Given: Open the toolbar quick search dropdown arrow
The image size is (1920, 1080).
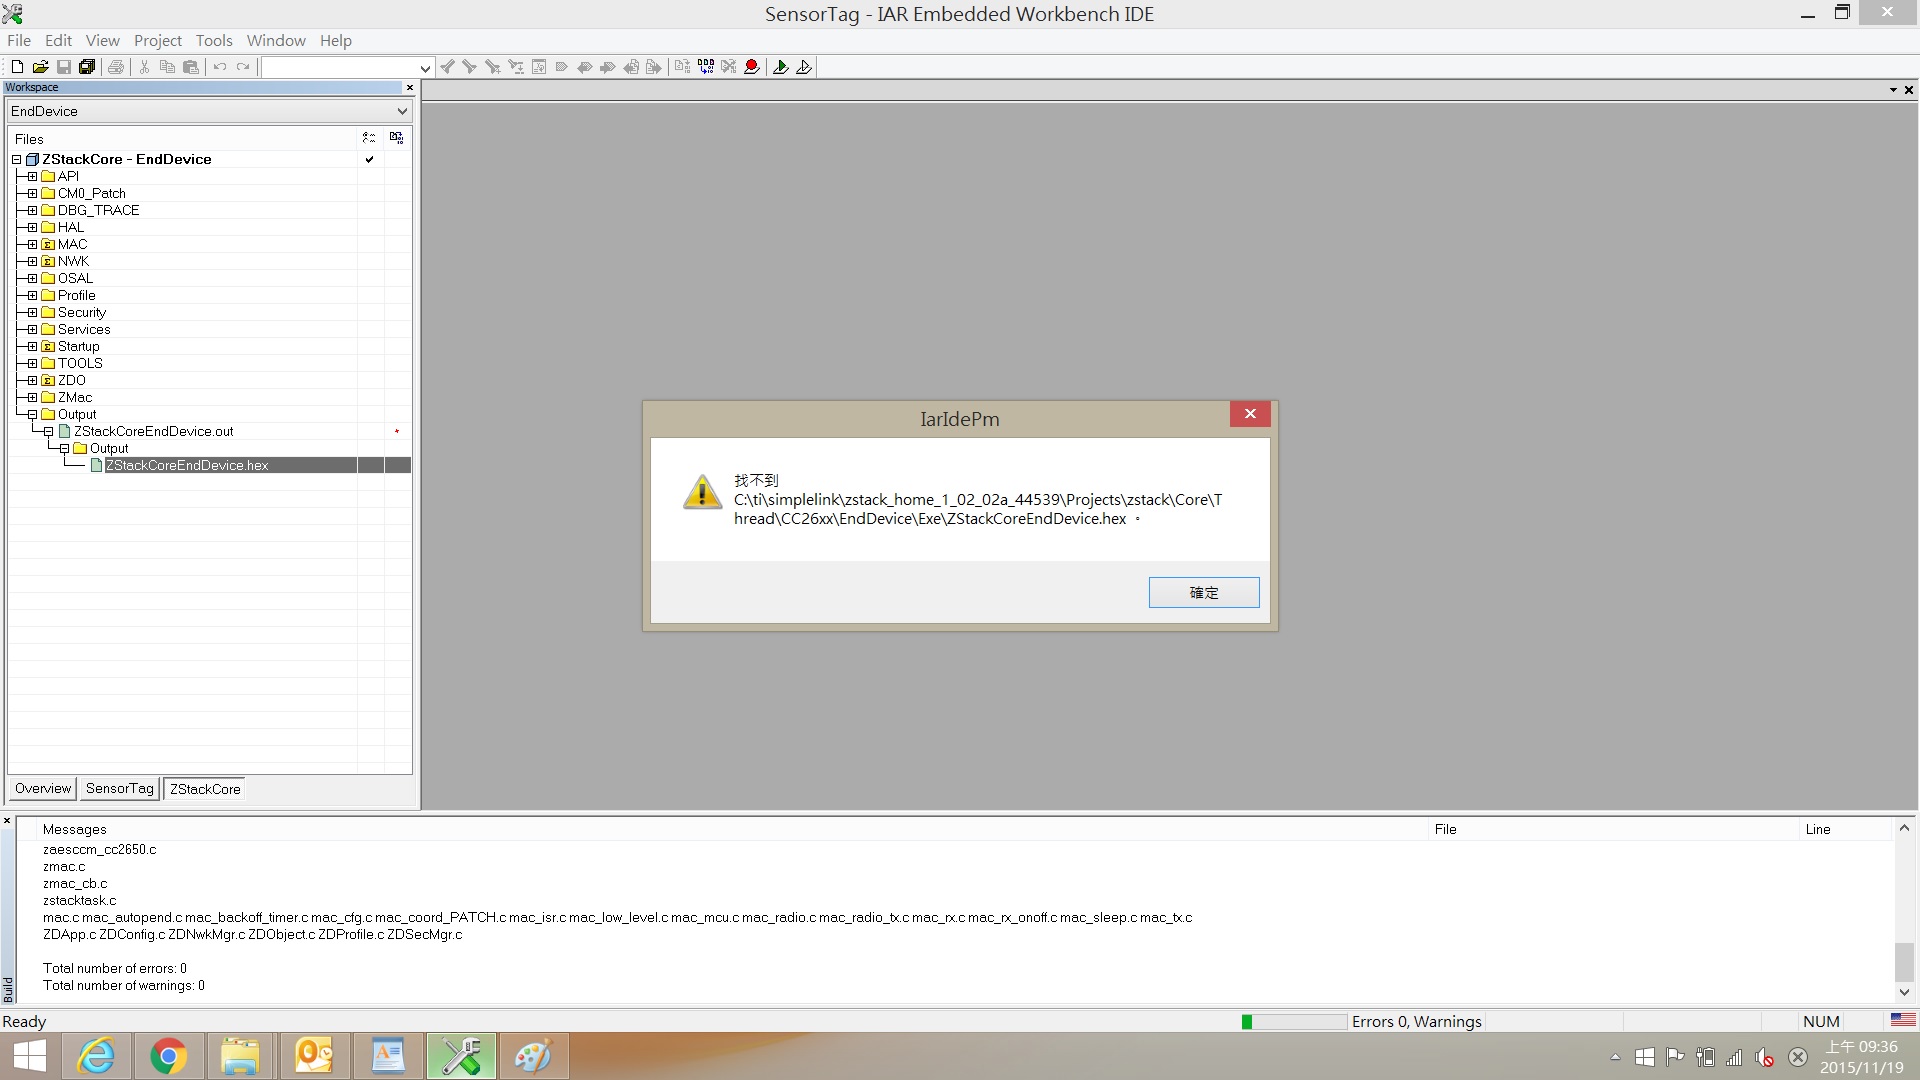Looking at the screenshot, I should [425, 68].
